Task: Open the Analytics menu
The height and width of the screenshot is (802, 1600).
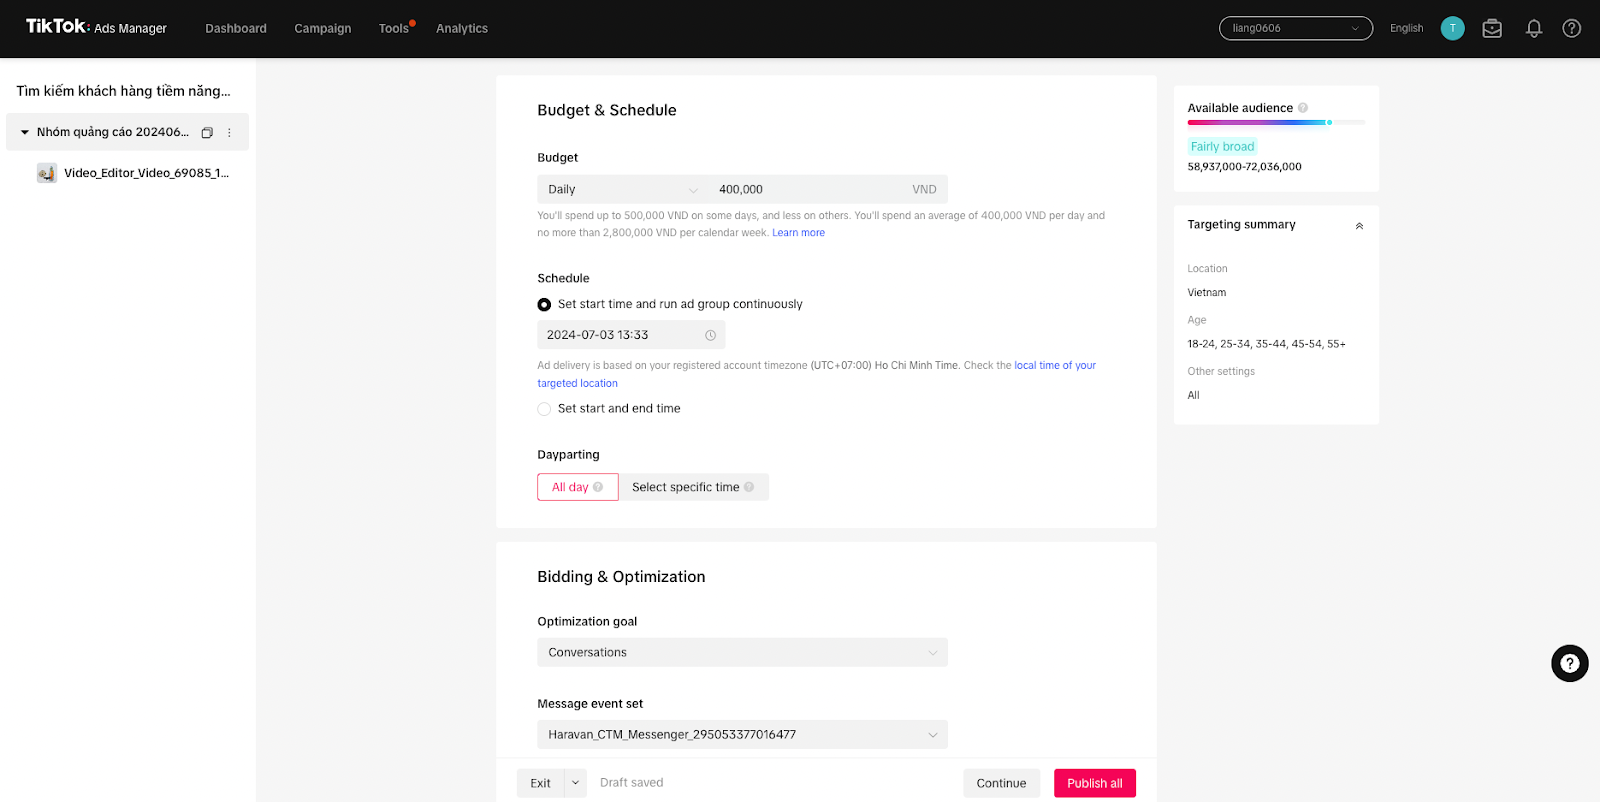Action: point(461,29)
